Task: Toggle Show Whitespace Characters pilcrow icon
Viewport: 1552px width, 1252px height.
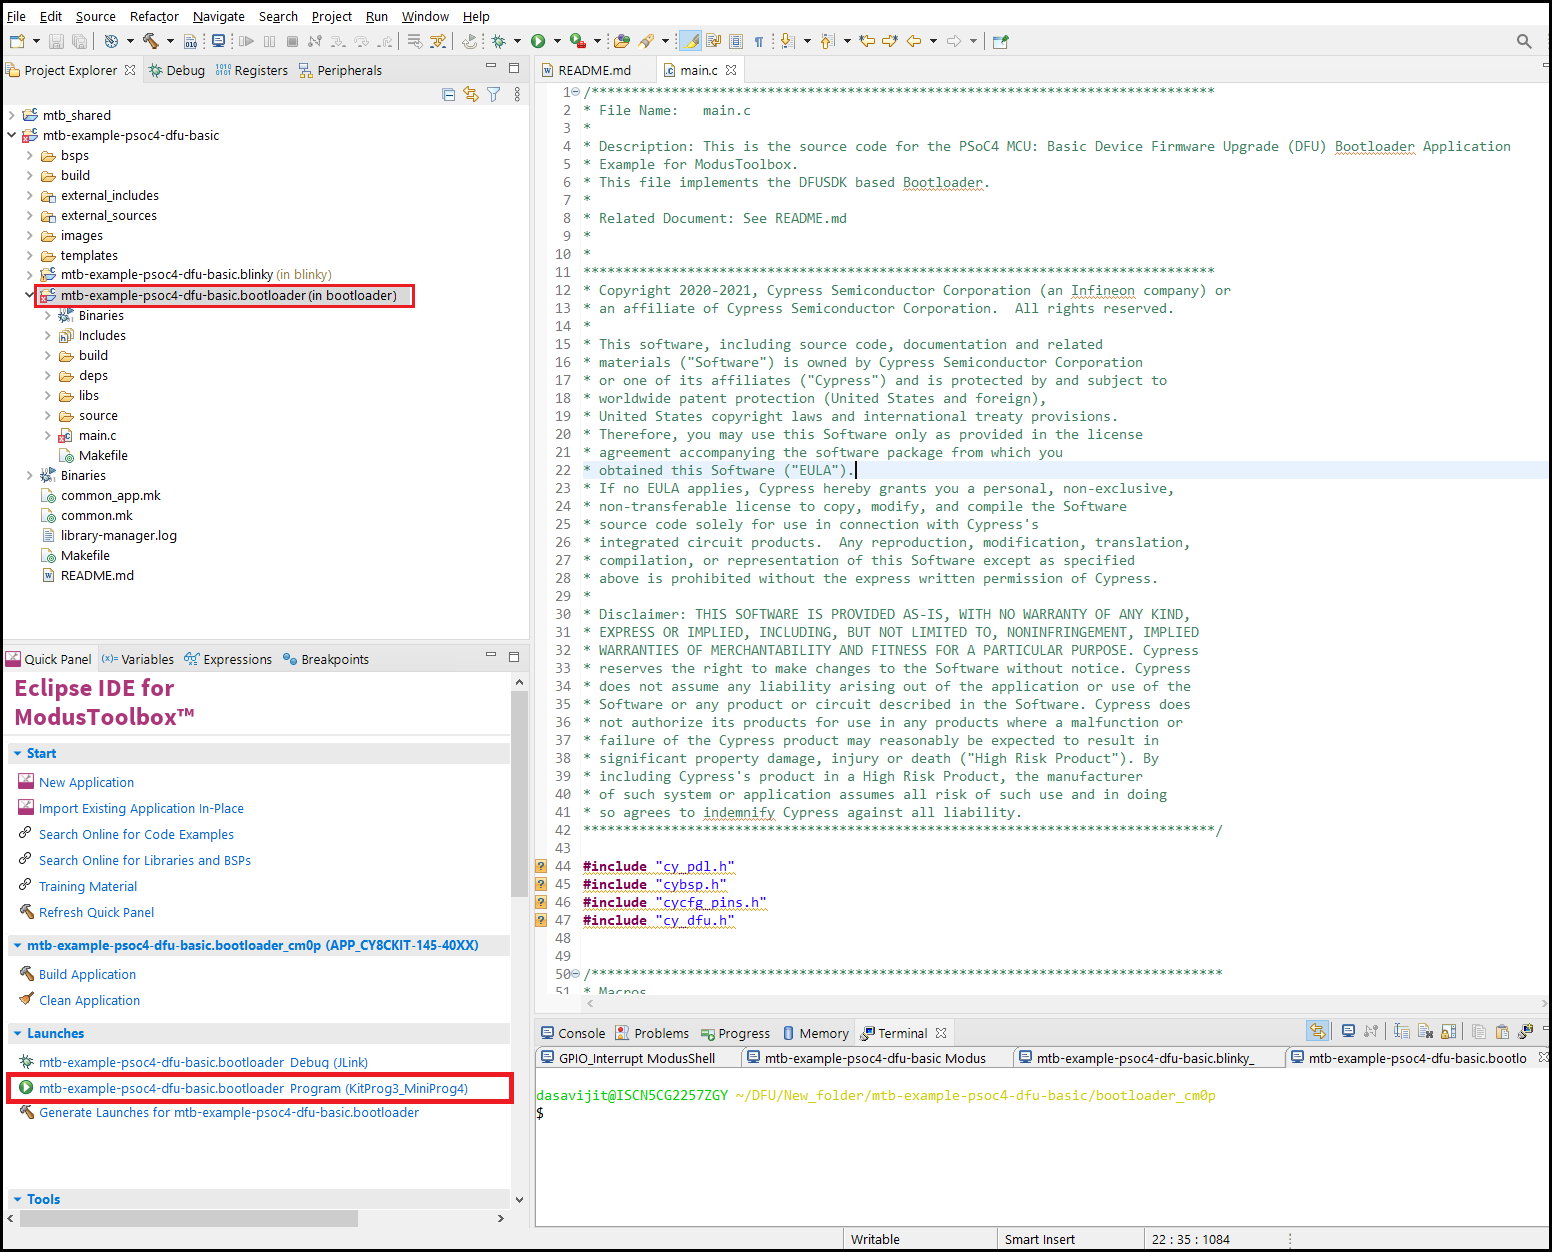Action: pos(759,41)
